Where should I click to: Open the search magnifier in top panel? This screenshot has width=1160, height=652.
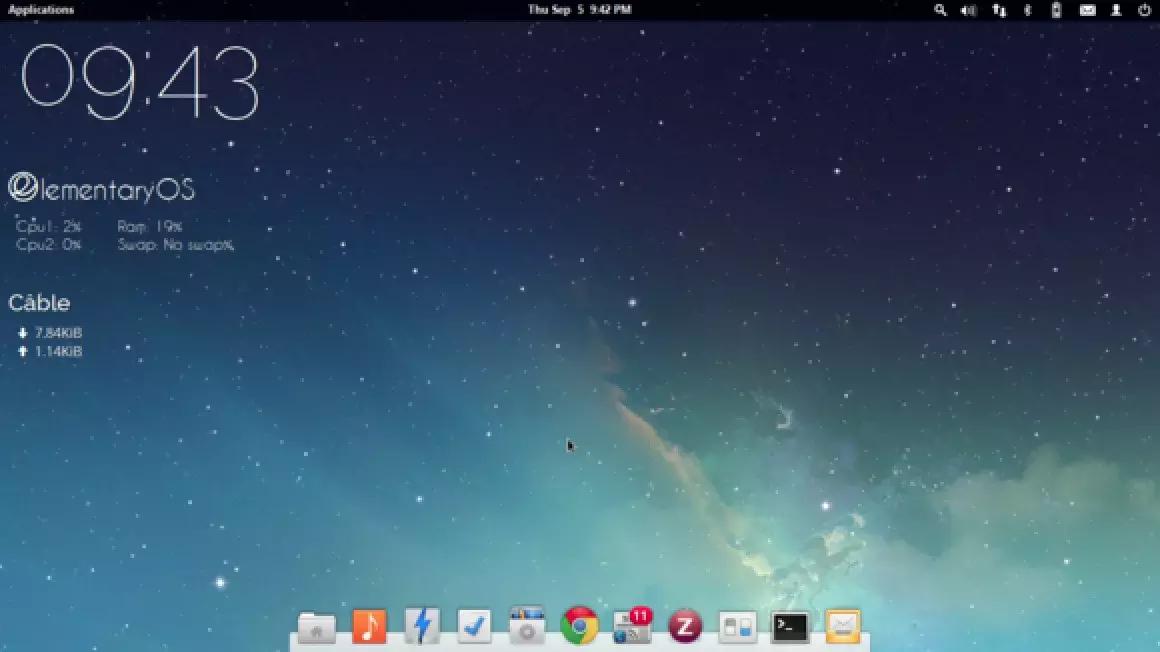(x=940, y=10)
